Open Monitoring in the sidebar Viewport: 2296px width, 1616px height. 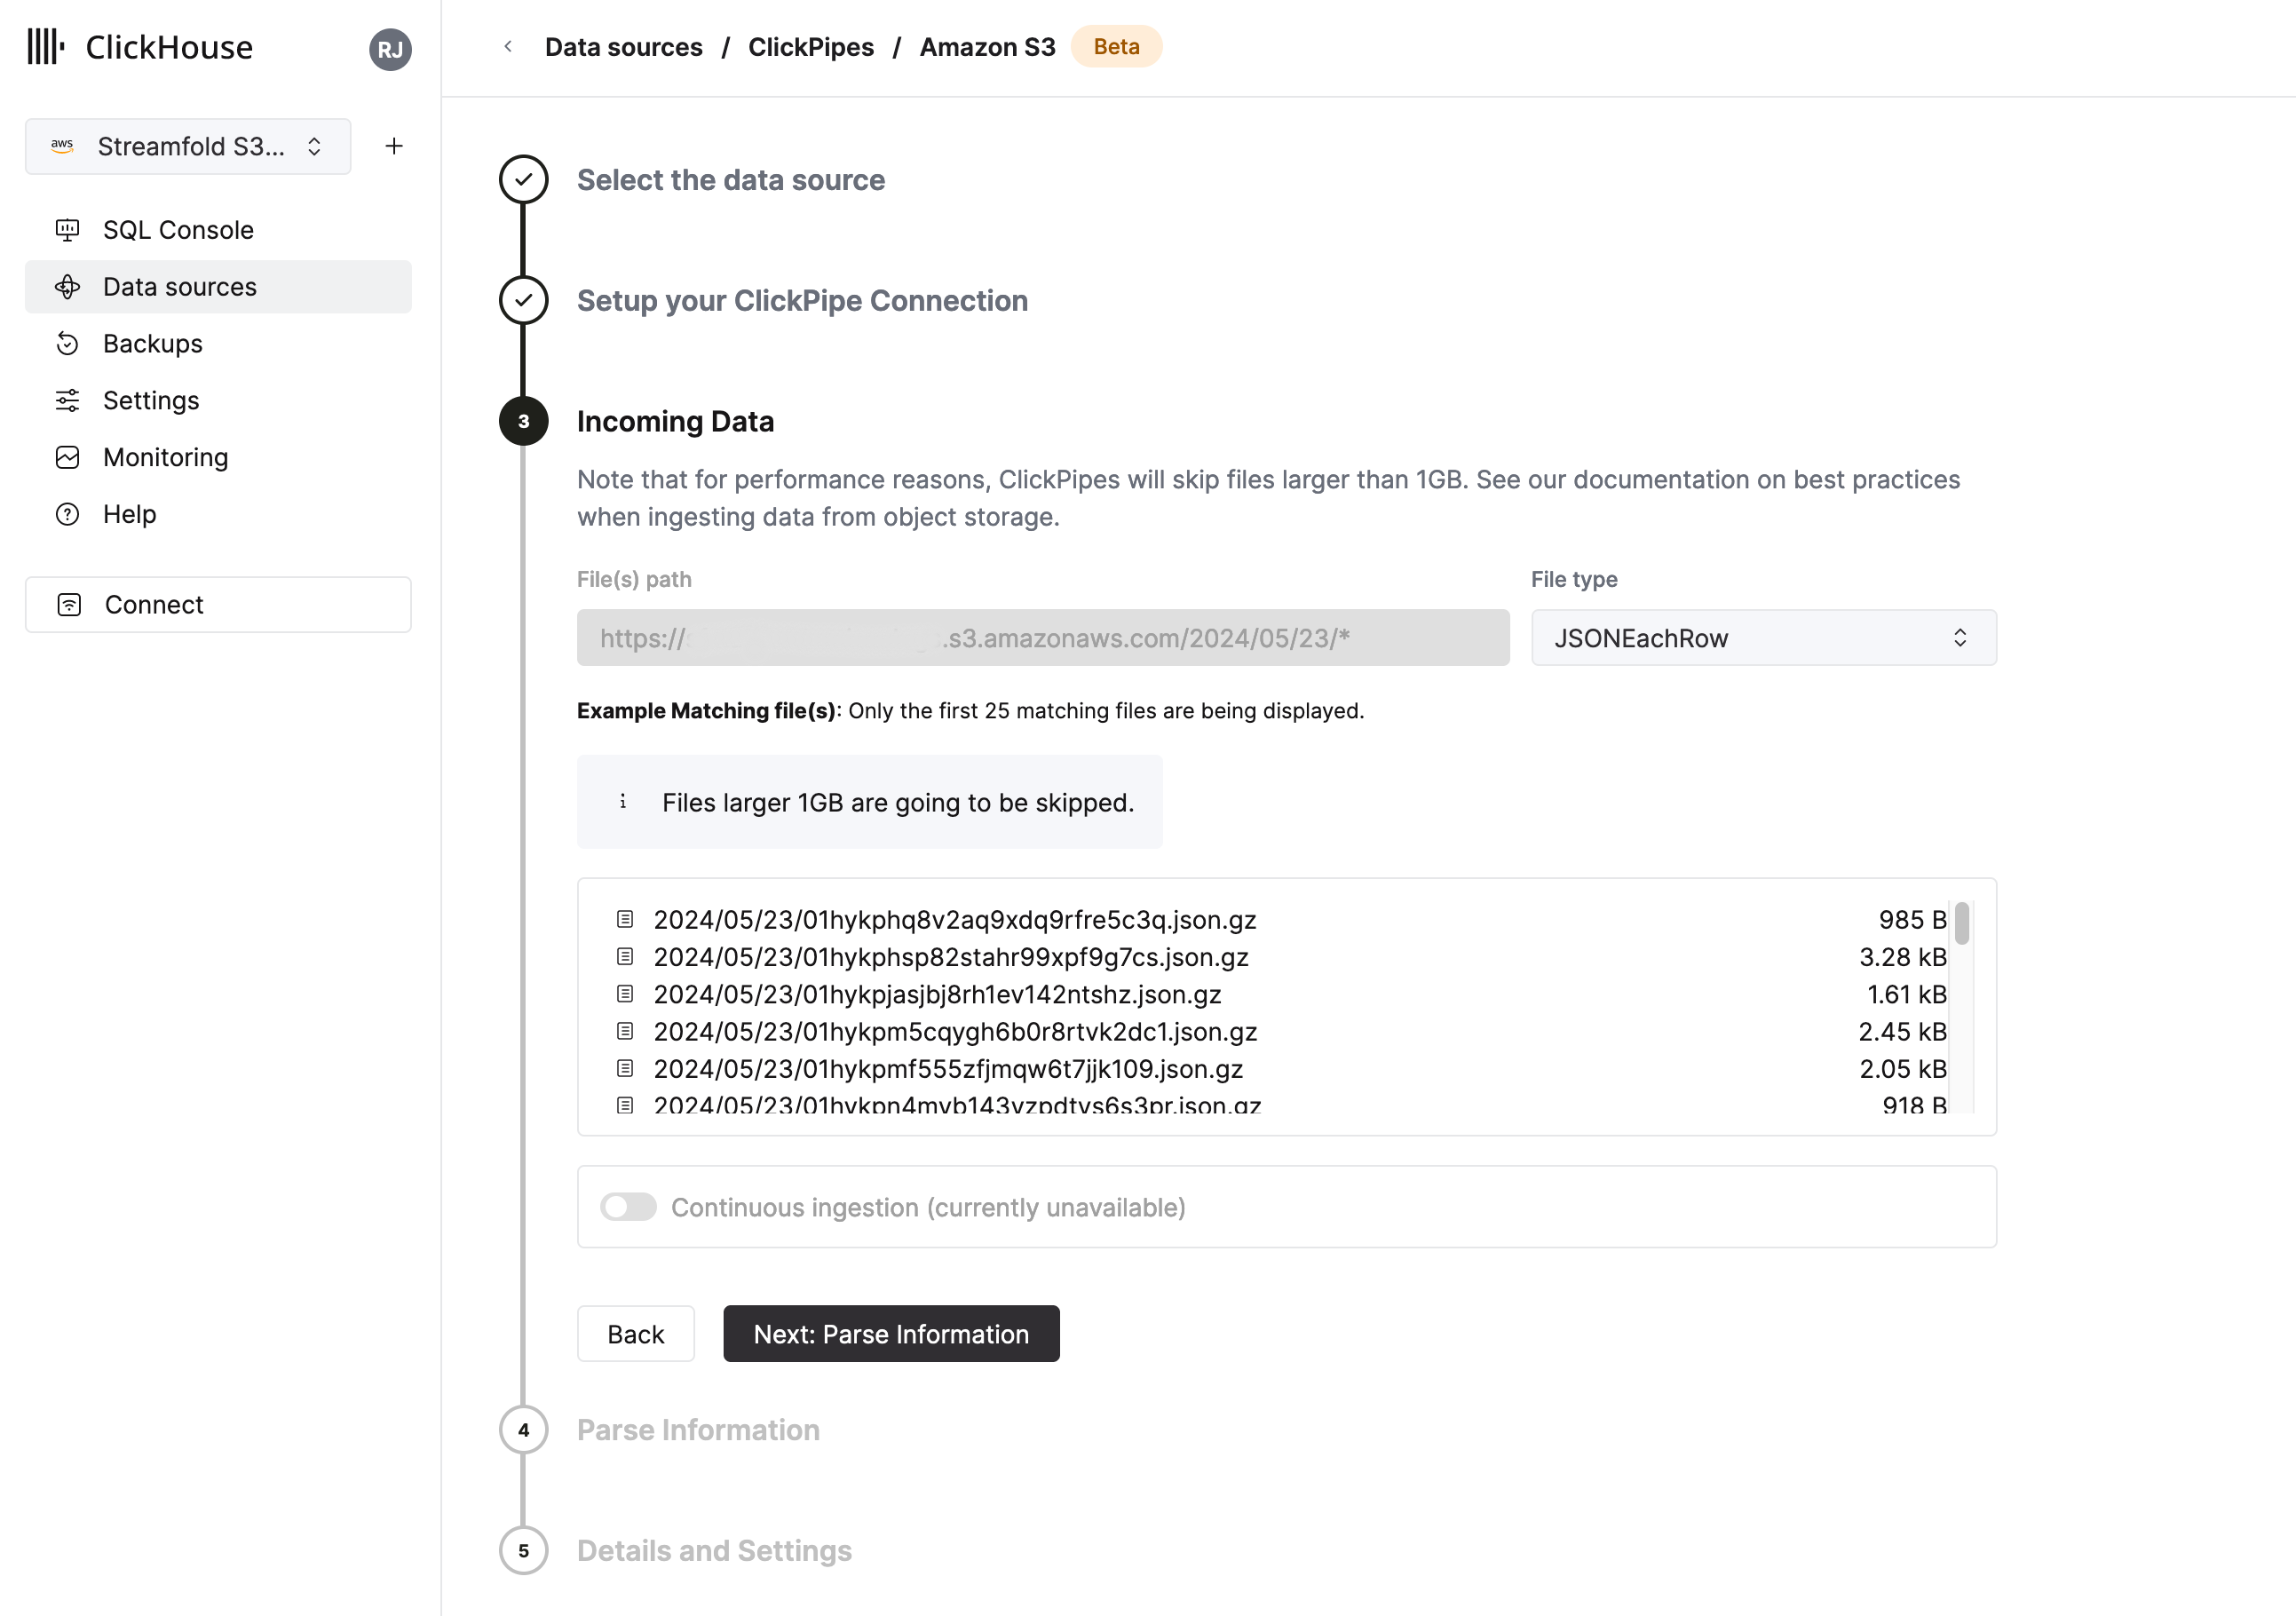pos(218,457)
